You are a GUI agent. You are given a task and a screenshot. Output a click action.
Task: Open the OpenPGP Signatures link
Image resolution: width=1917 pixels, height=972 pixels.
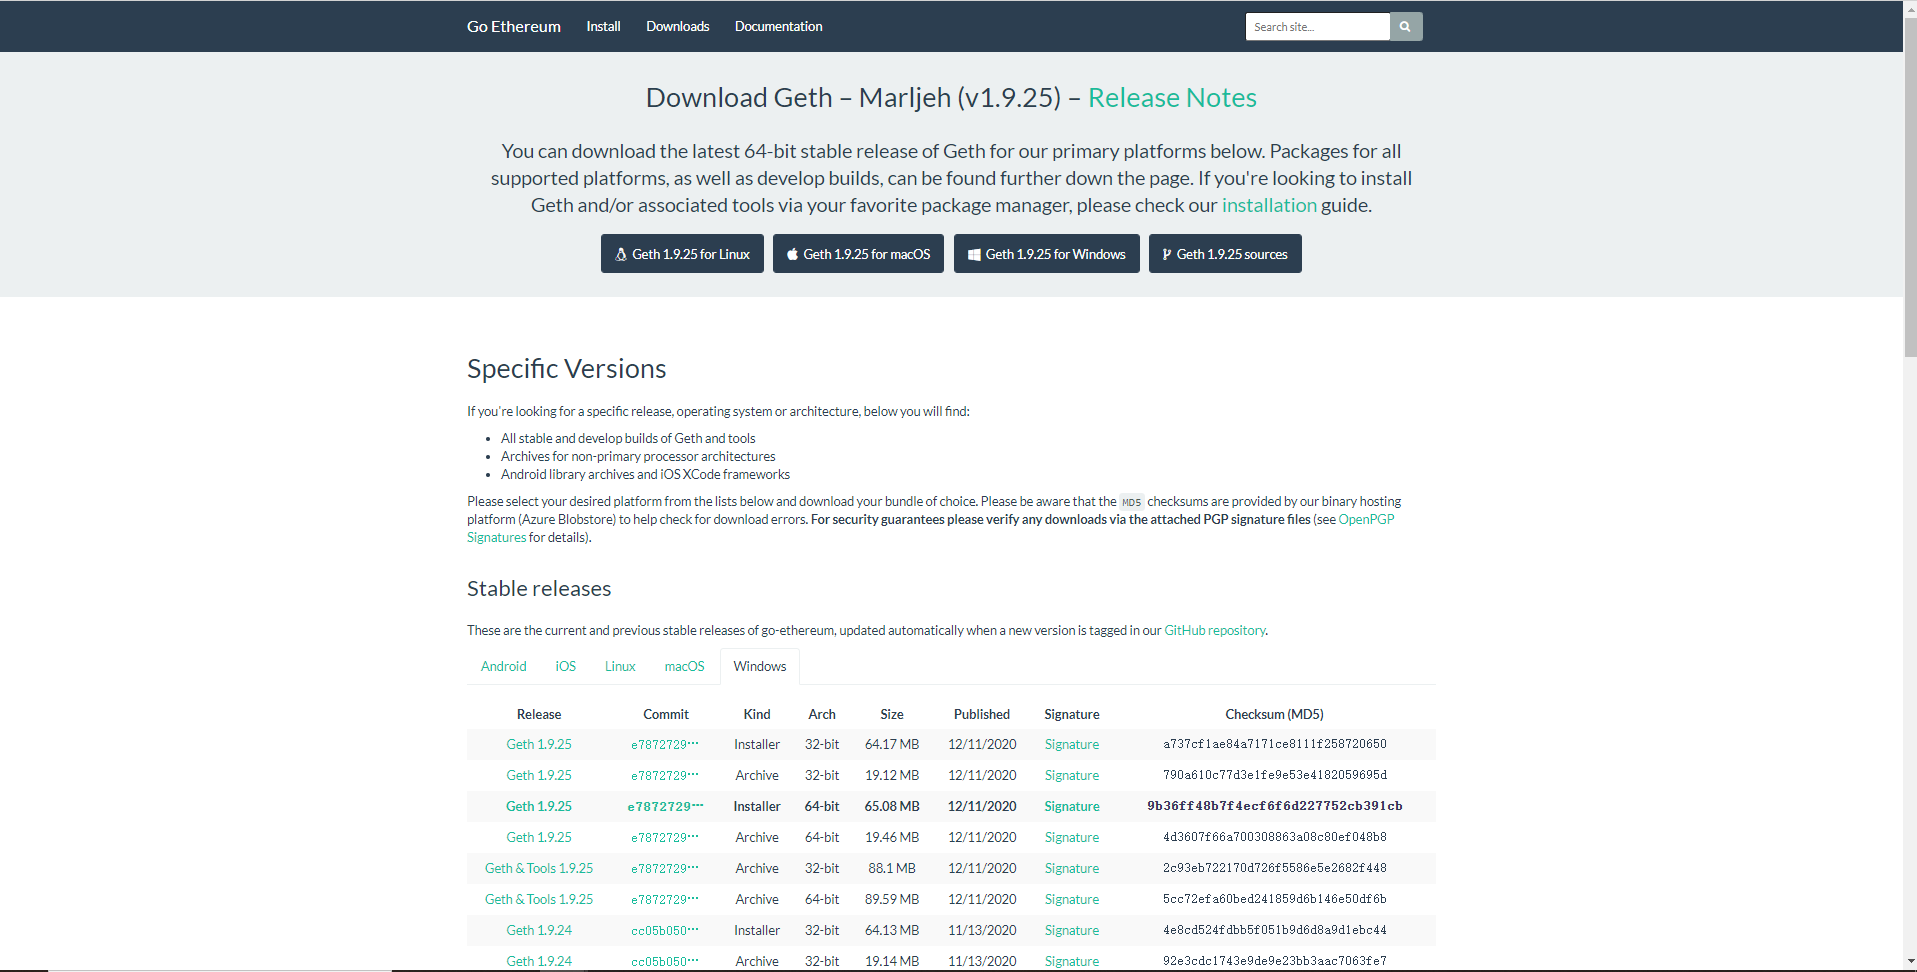pos(1366,520)
